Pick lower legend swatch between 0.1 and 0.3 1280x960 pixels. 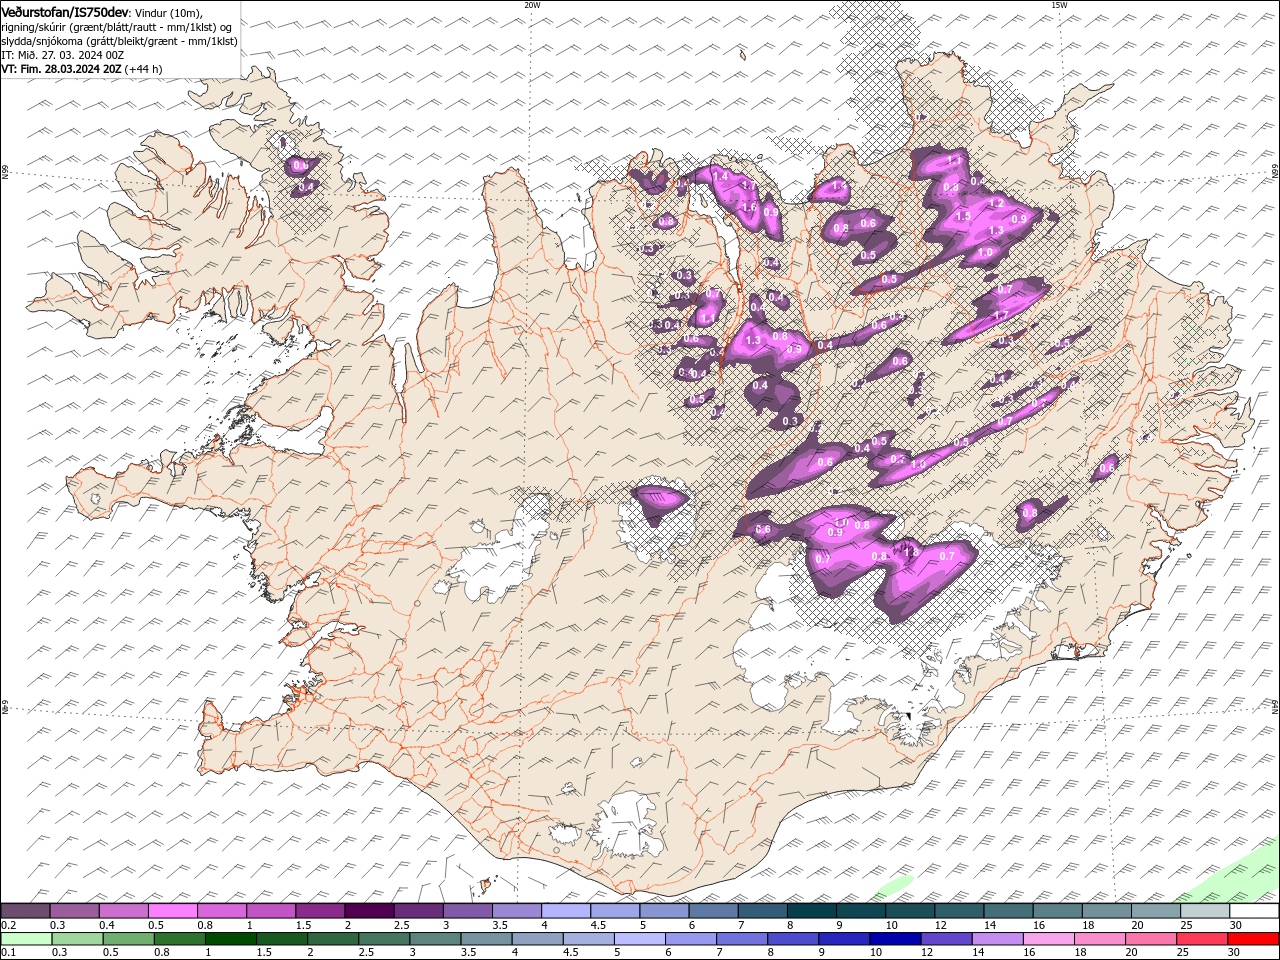(26, 939)
